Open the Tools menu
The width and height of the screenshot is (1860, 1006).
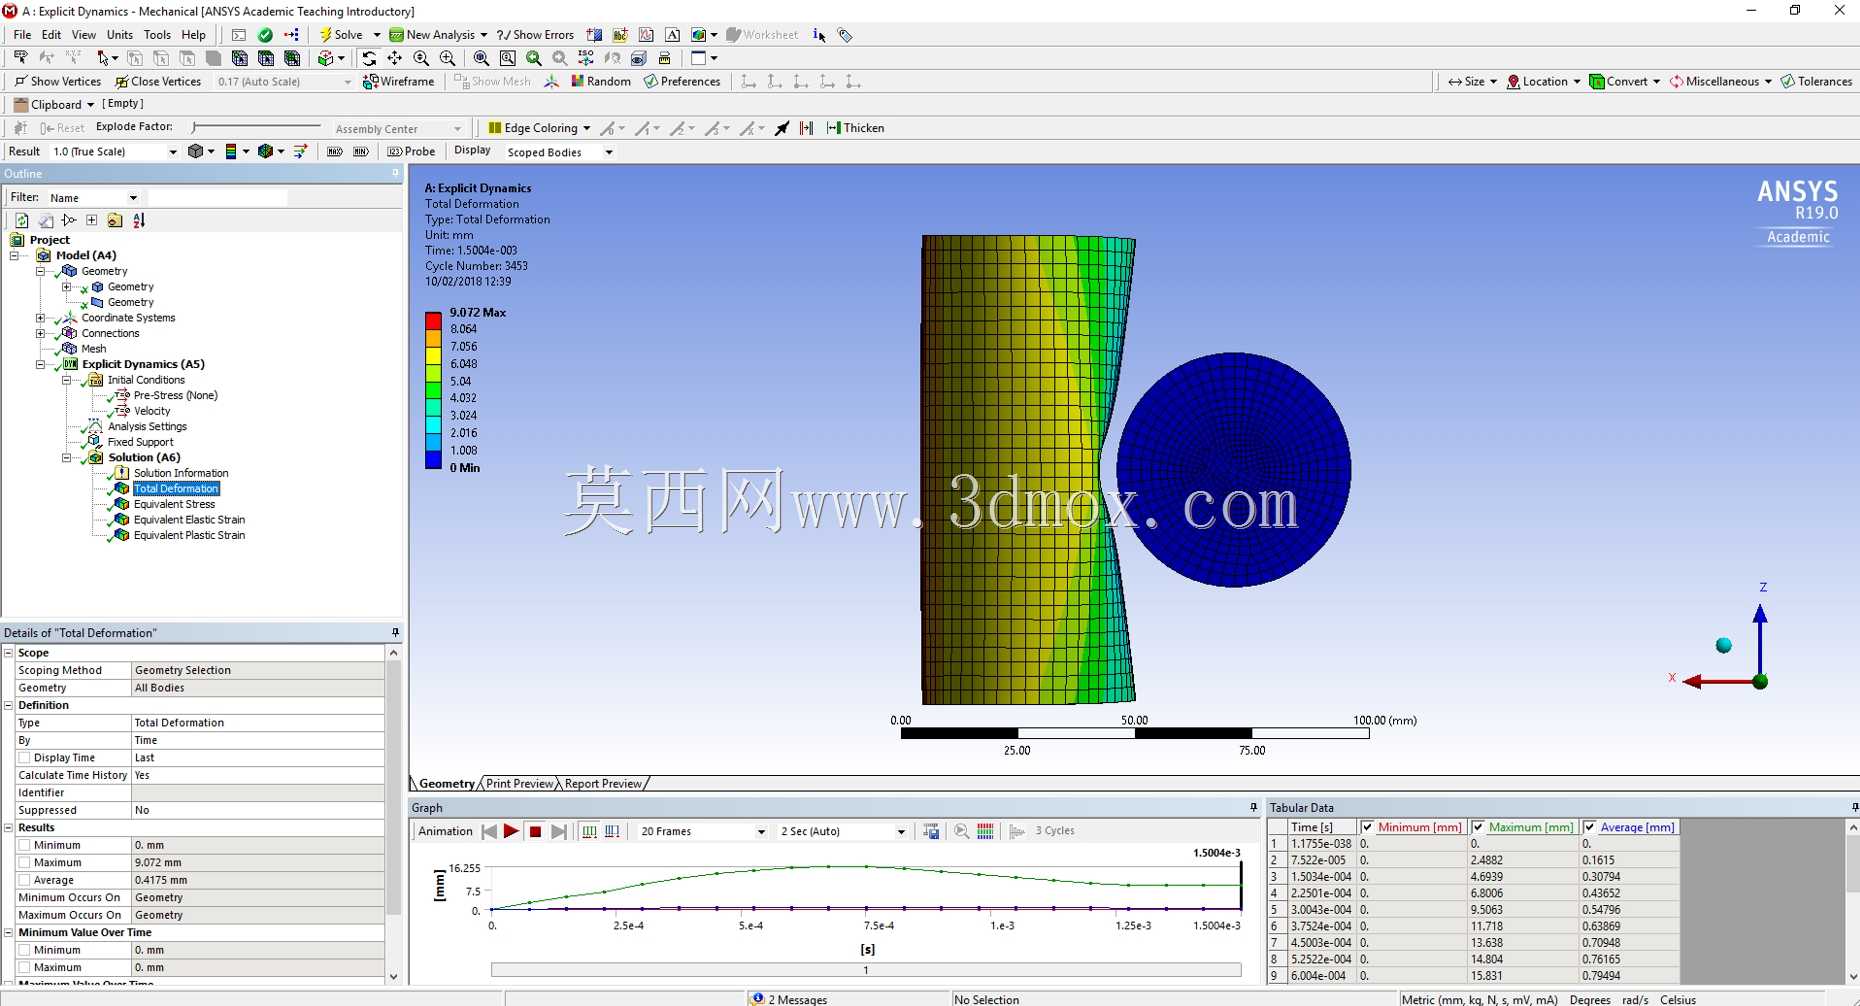coord(157,35)
